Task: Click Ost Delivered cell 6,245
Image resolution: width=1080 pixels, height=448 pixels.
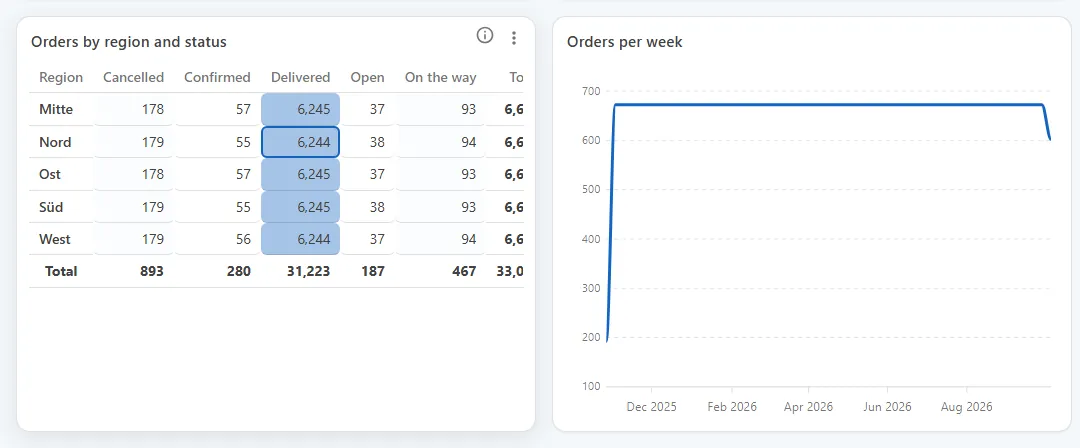Action: click(300, 174)
